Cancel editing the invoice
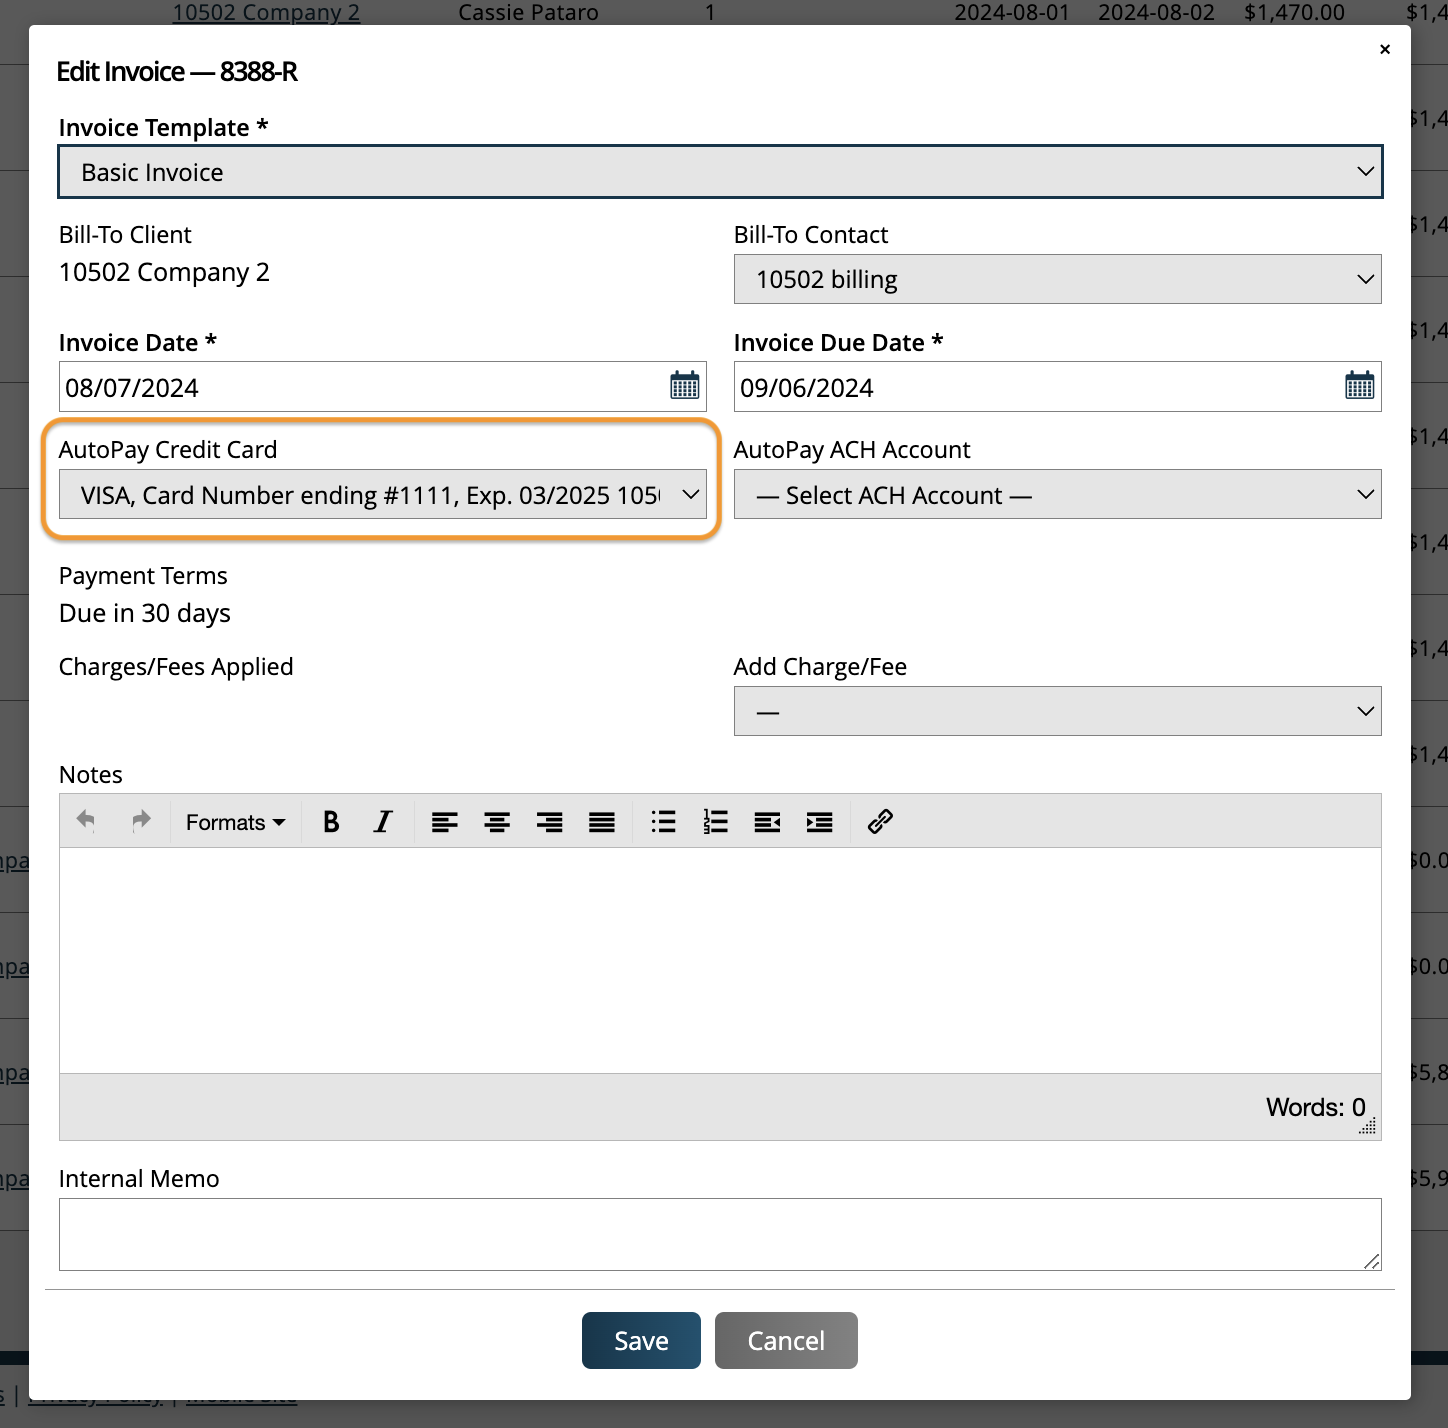Image resolution: width=1448 pixels, height=1428 pixels. pos(786,1340)
